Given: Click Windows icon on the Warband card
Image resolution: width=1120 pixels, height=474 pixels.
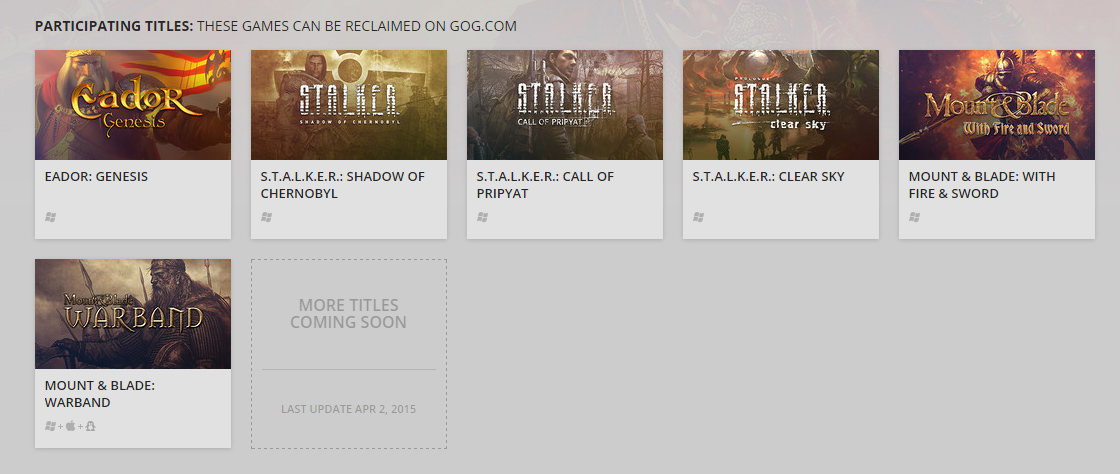Looking at the screenshot, I should tap(50, 426).
